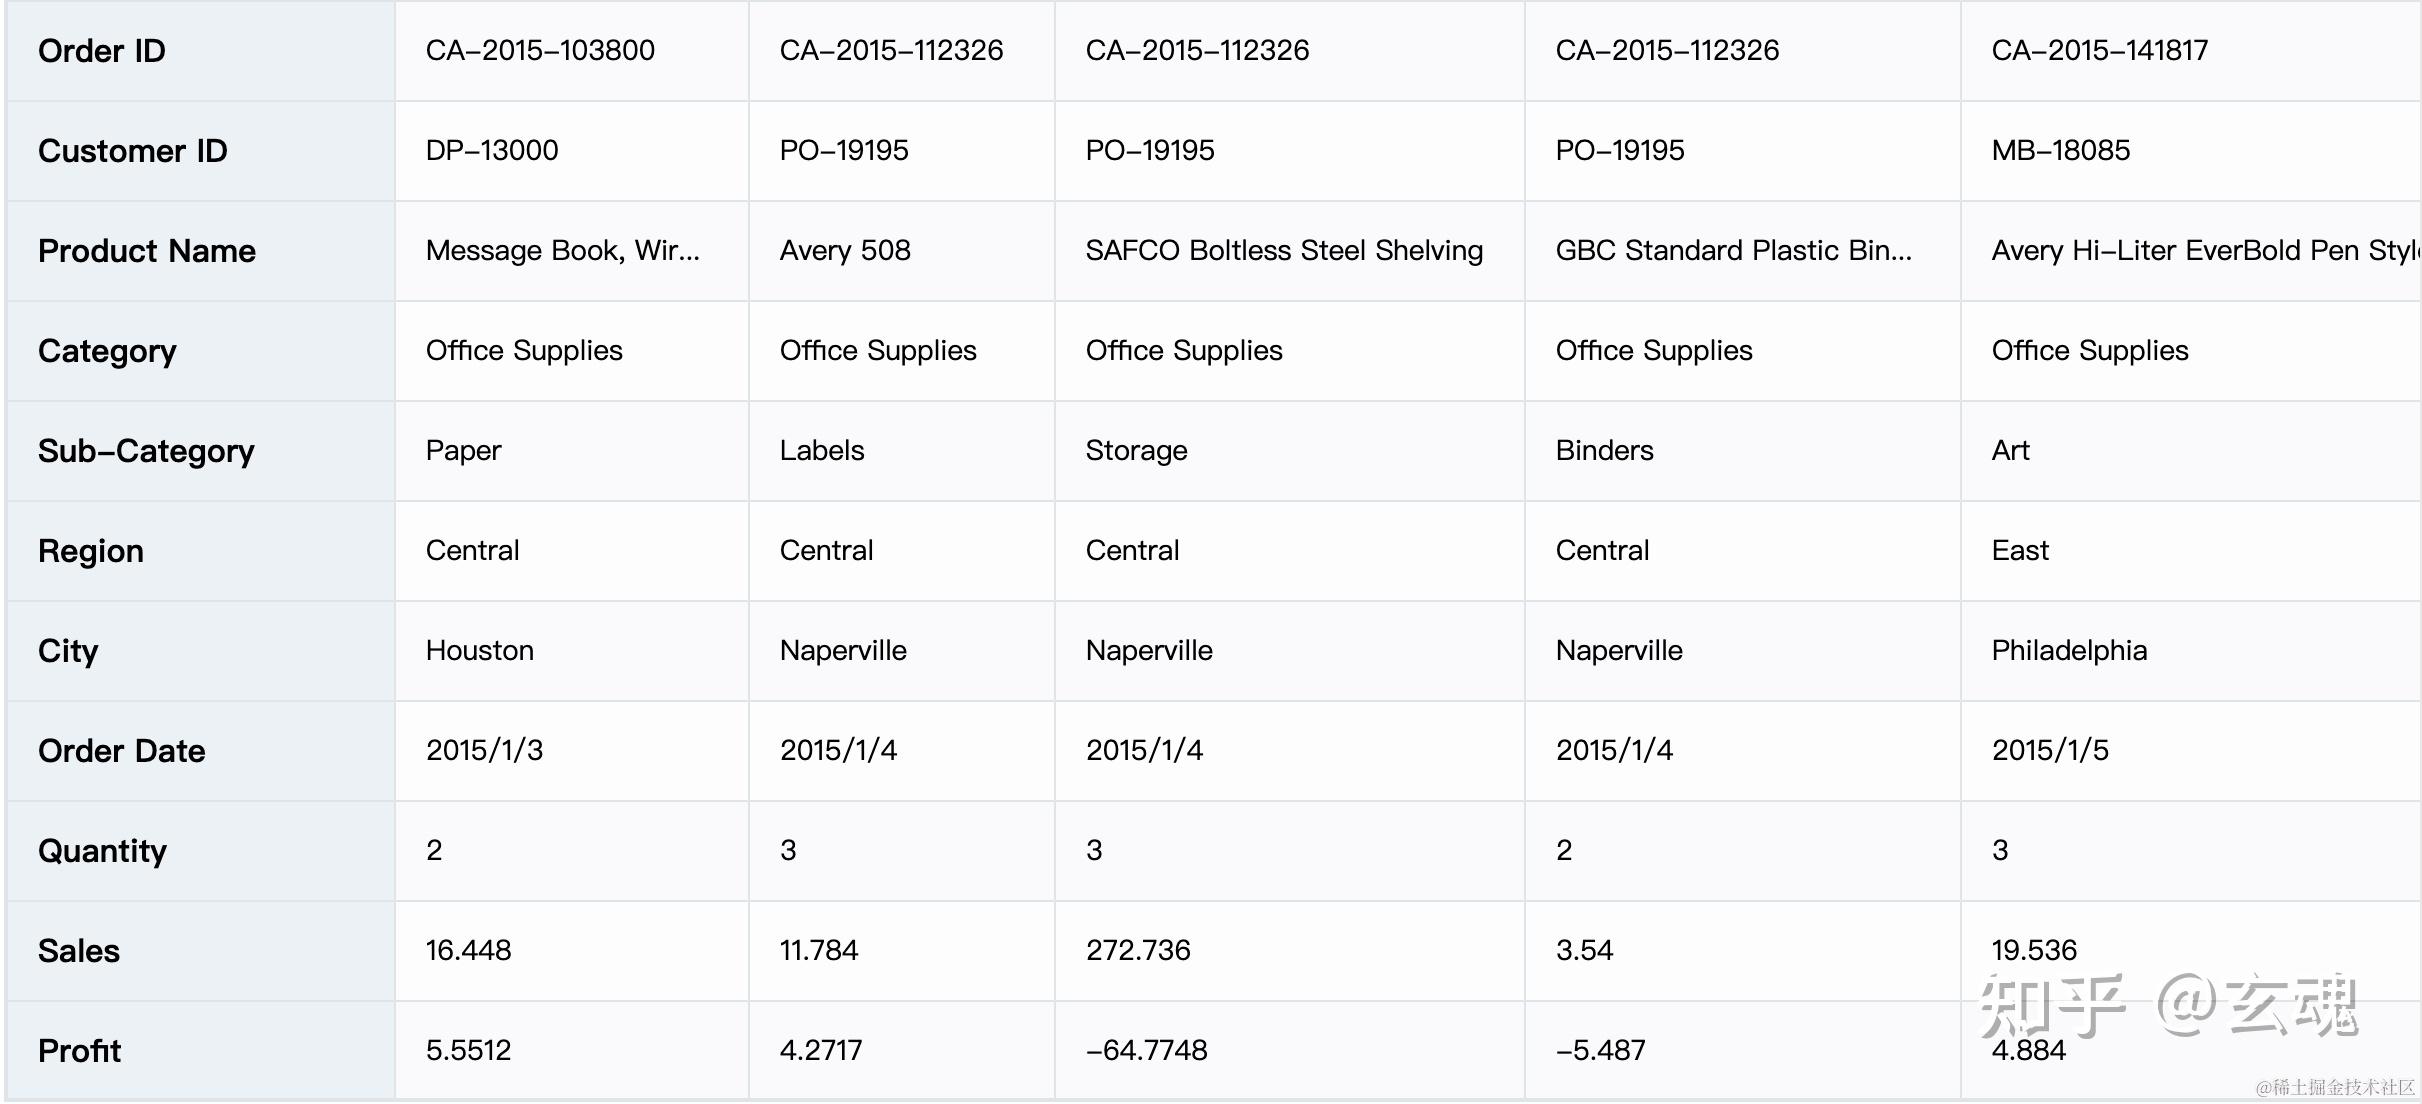
Task: Select the Profit row header
Action: pyautogui.click(x=79, y=1051)
